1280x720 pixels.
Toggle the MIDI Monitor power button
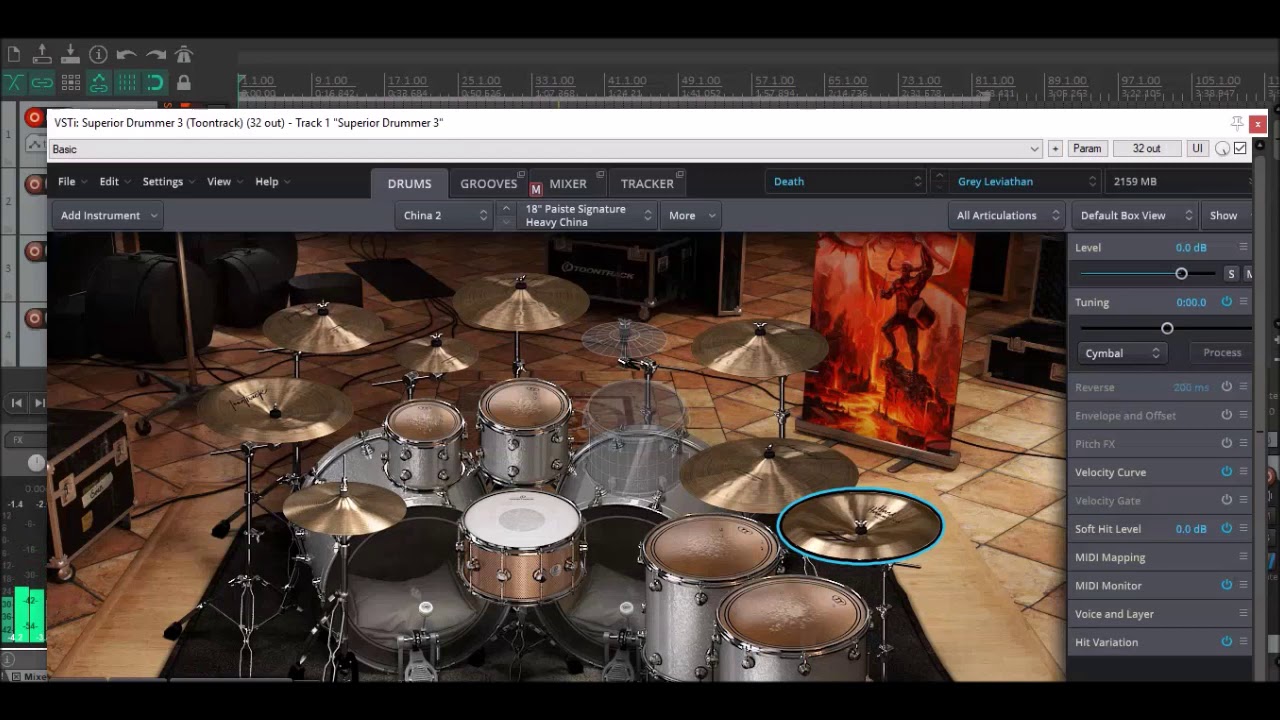click(x=1226, y=585)
